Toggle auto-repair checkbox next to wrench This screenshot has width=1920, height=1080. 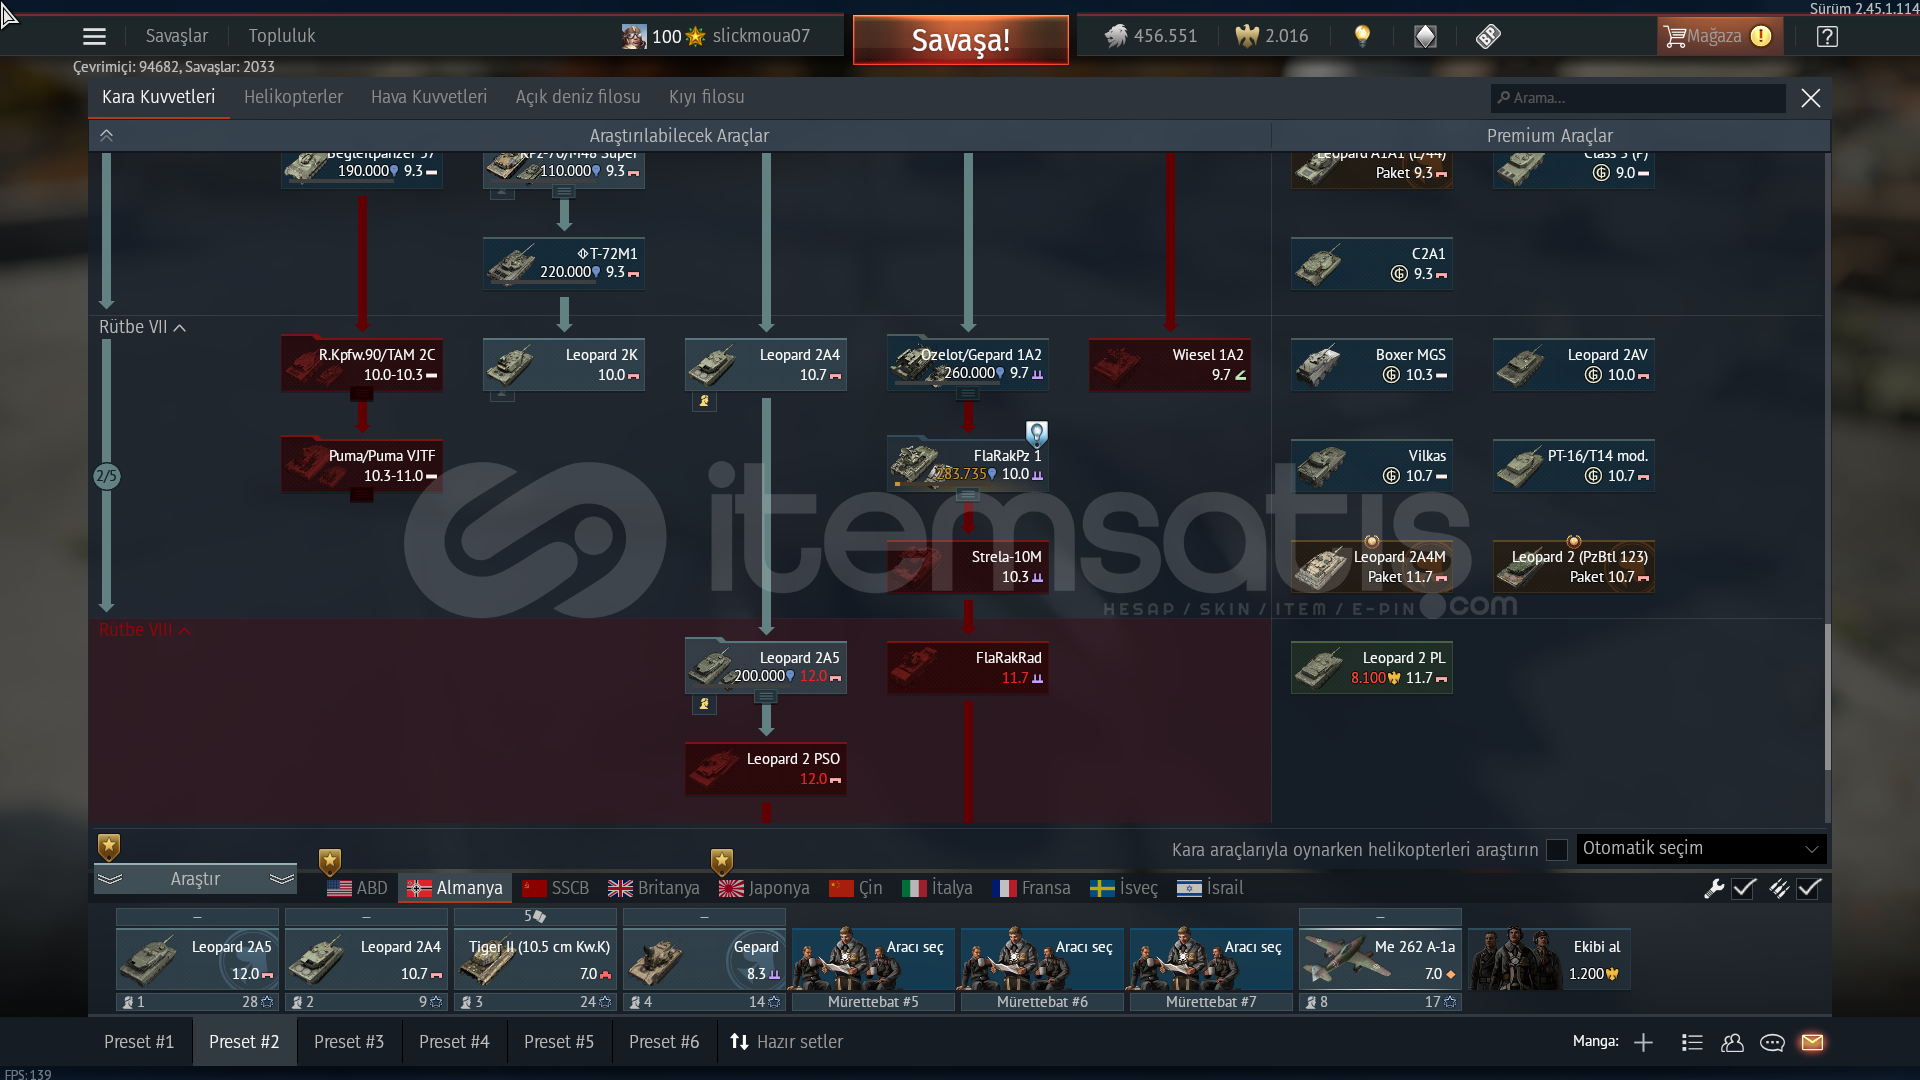[1744, 888]
